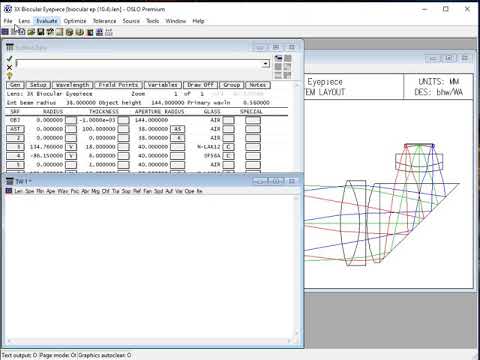This screenshot has width=480, height=360.
Task: Open the Lens menu
Action: 24,21
